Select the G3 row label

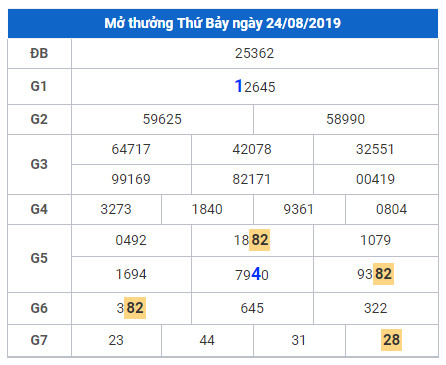click(x=39, y=164)
